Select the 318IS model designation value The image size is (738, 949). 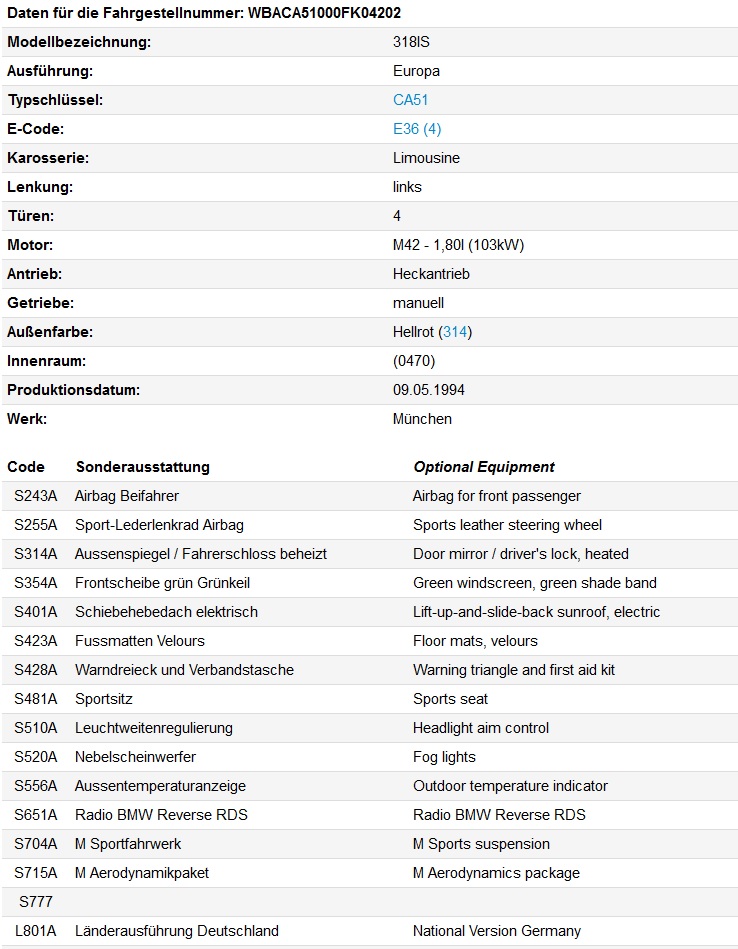pos(411,42)
